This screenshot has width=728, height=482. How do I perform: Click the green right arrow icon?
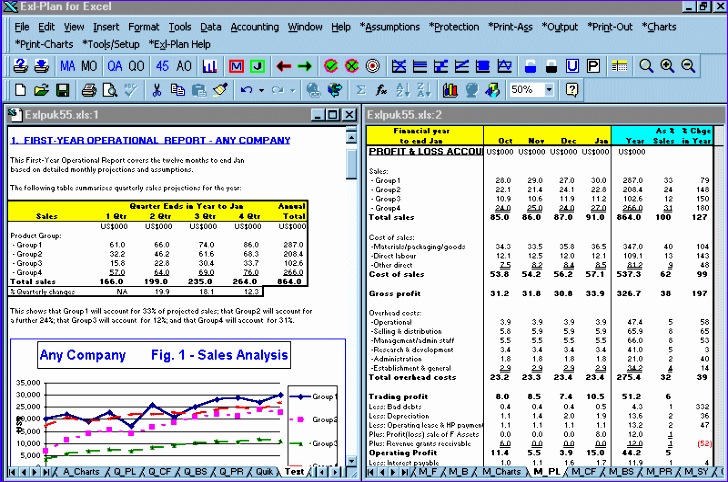pyautogui.click(x=305, y=66)
